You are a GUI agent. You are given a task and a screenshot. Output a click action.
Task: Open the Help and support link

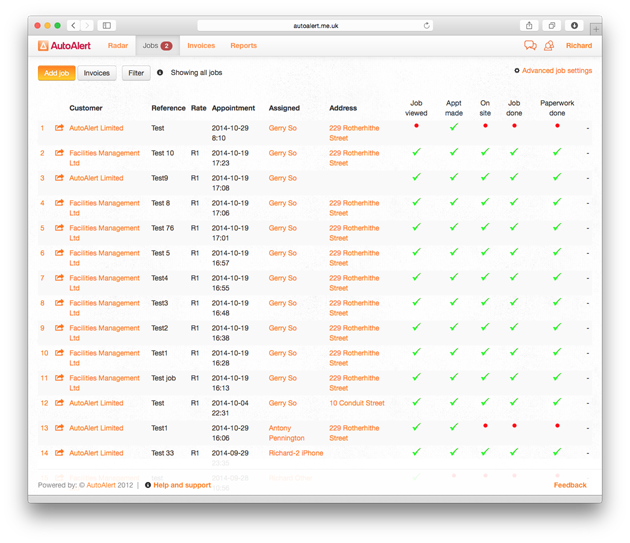pyautogui.click(x=182, y=485)
